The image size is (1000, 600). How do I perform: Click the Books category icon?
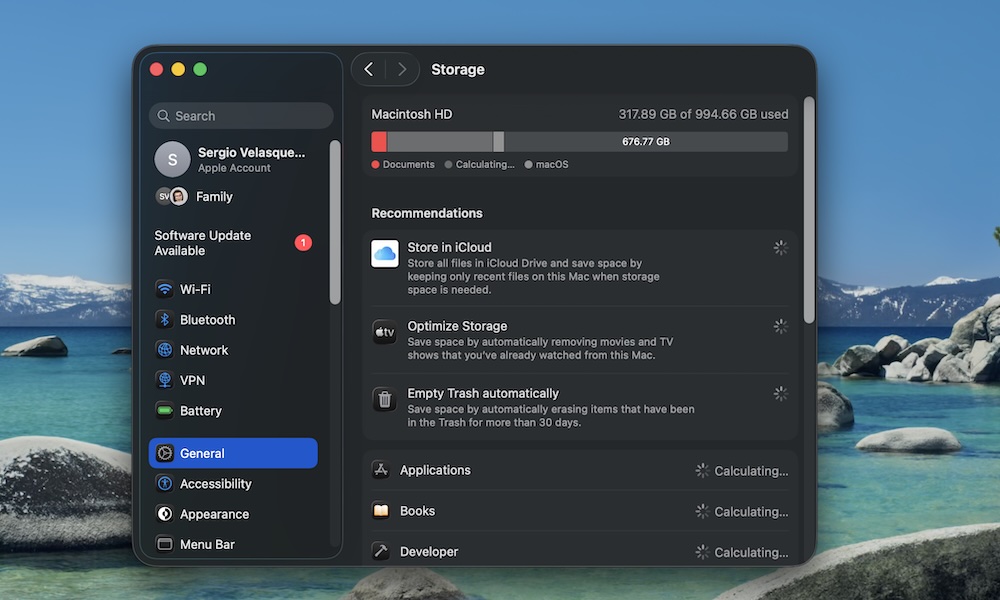(384, 511)
